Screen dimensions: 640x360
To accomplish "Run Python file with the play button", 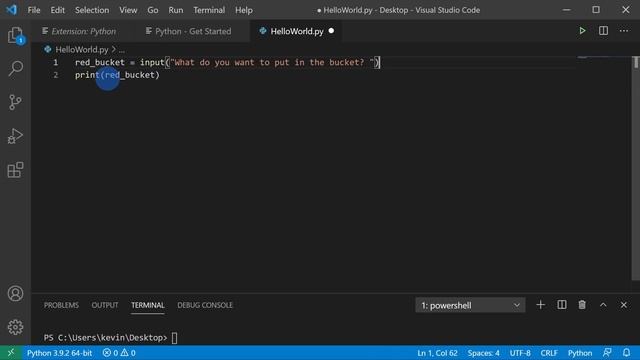I will coord(582,31).
